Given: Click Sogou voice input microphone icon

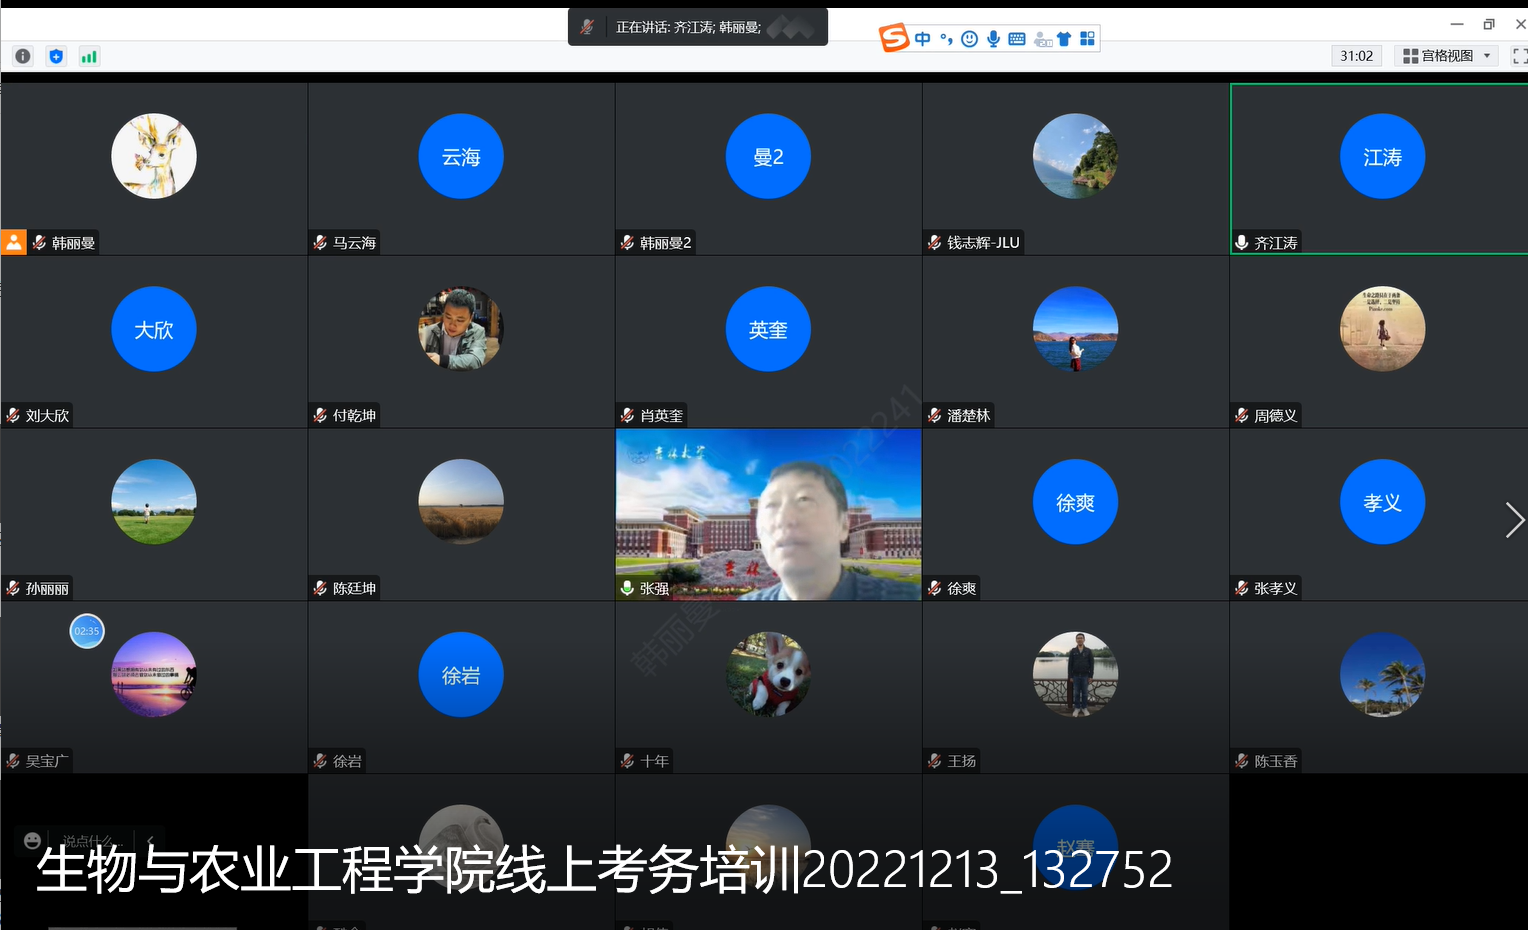Looking at the screenshot, I should 993,39.
